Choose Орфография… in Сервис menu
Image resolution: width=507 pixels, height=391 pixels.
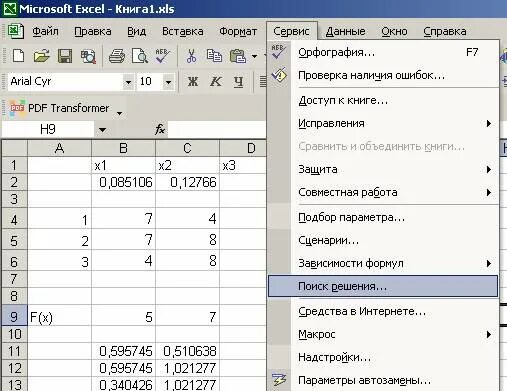(x=383, y=53)
